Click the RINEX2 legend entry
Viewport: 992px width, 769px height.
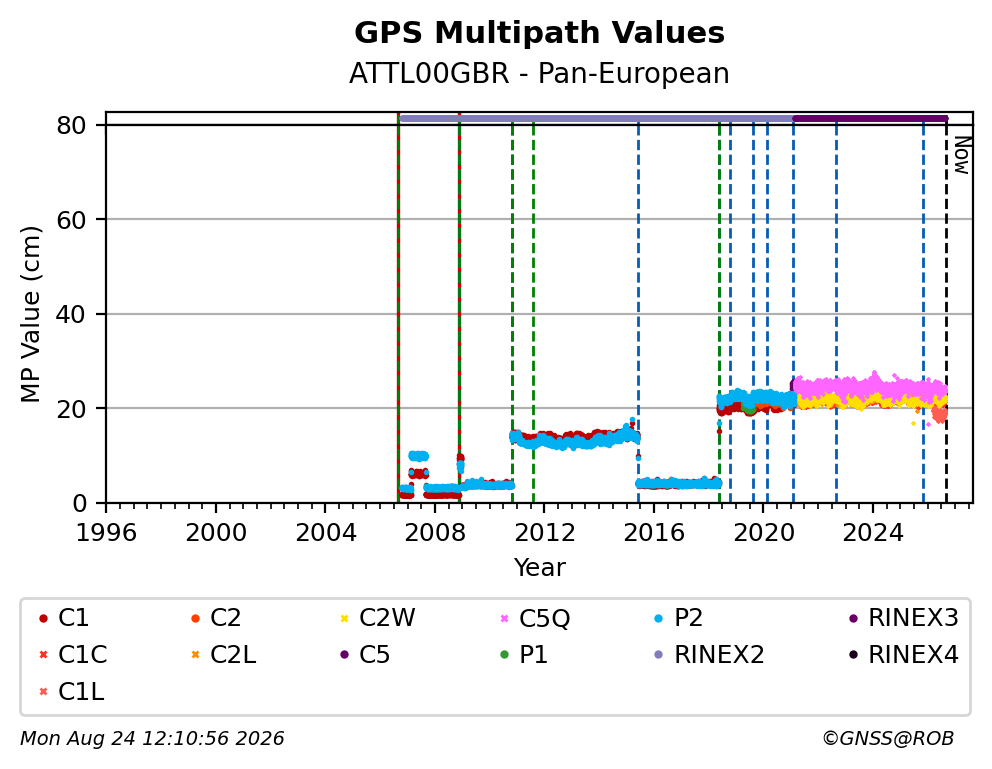tap(709, 655)
